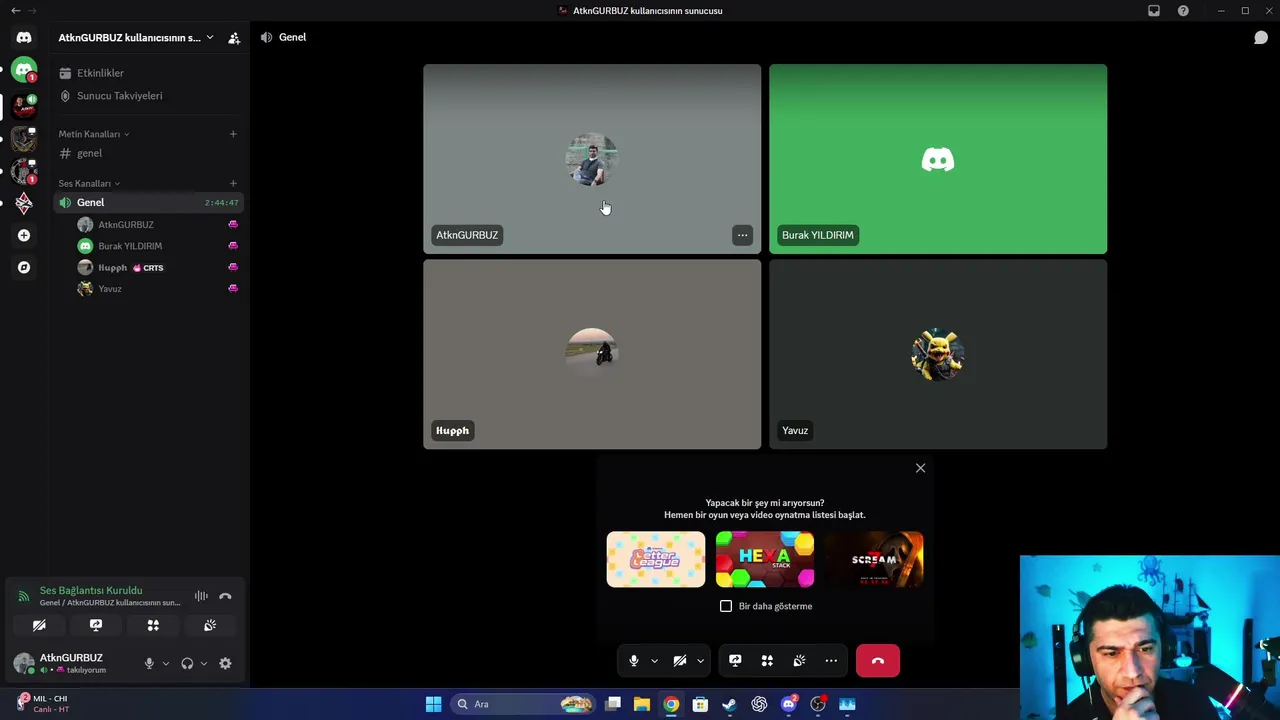Click the noise suppression waveform icon
This screenshot has height=720, width=1280.
click(x=201, y=596)
